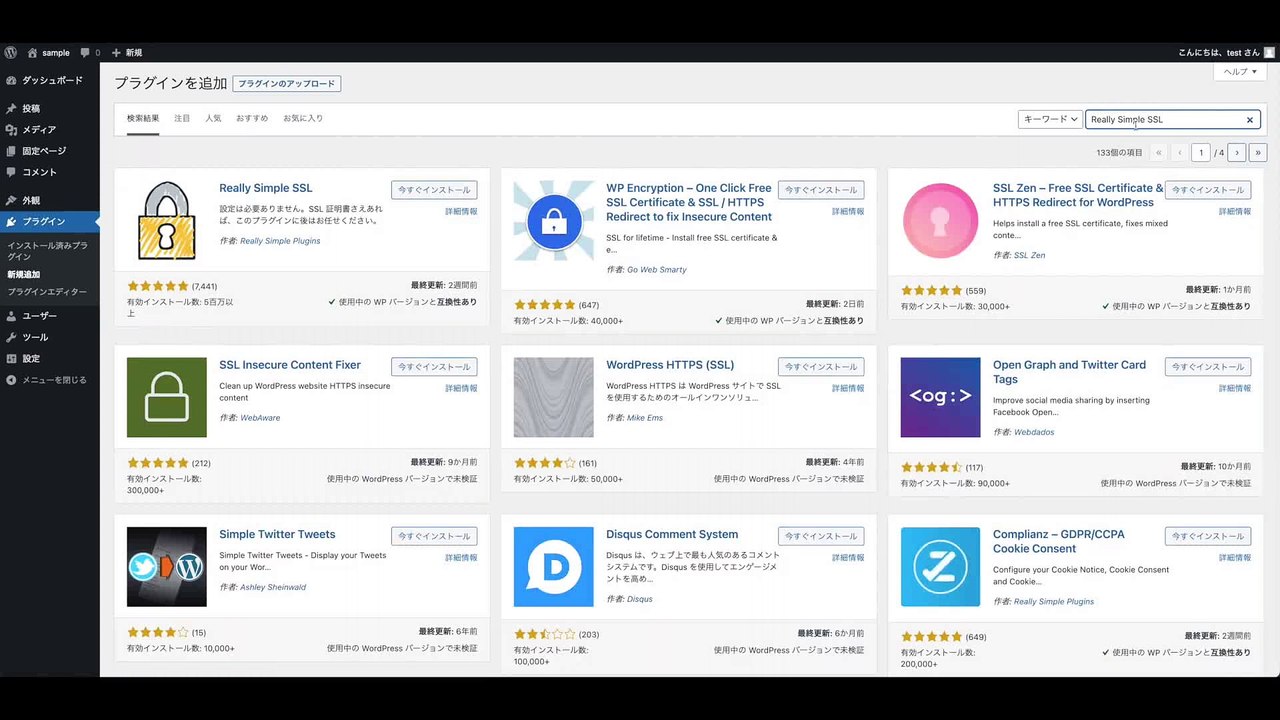Click WP Encryption plugin icon

tap(554, 220)
